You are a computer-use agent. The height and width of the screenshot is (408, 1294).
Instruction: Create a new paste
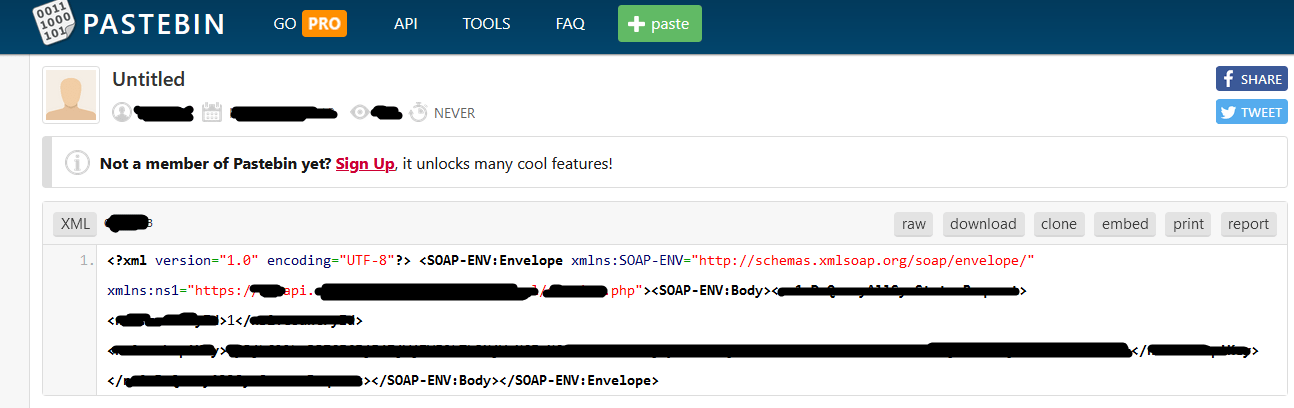click(659, 24)
